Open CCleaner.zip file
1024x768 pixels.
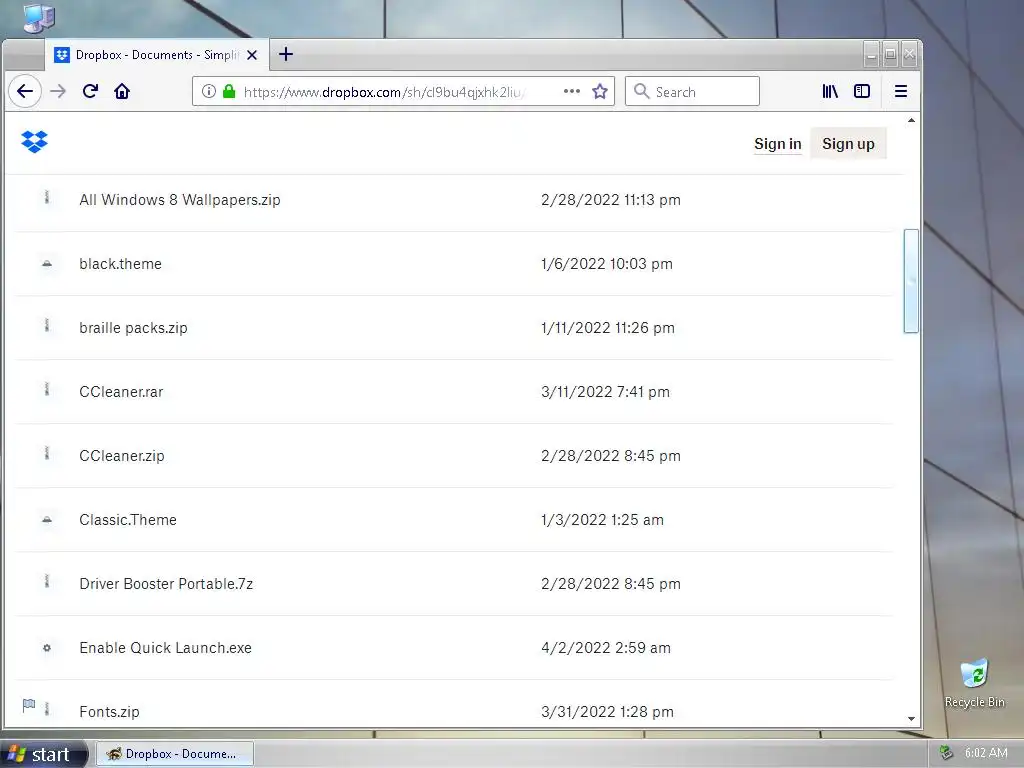tap(121, 456)
